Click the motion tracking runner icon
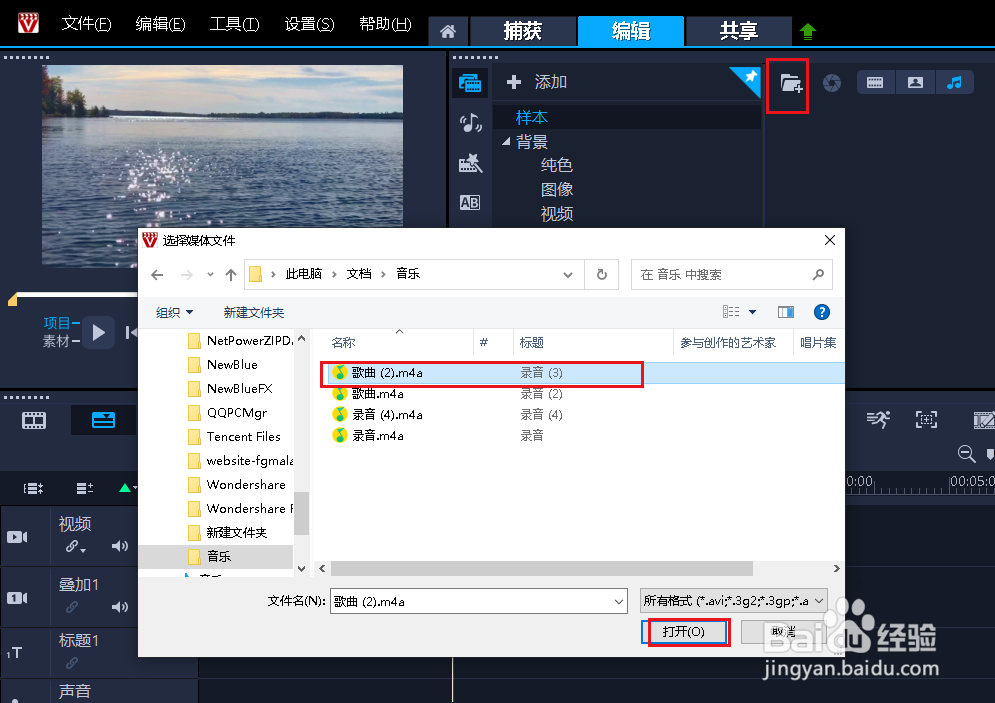 coord(878,419)
